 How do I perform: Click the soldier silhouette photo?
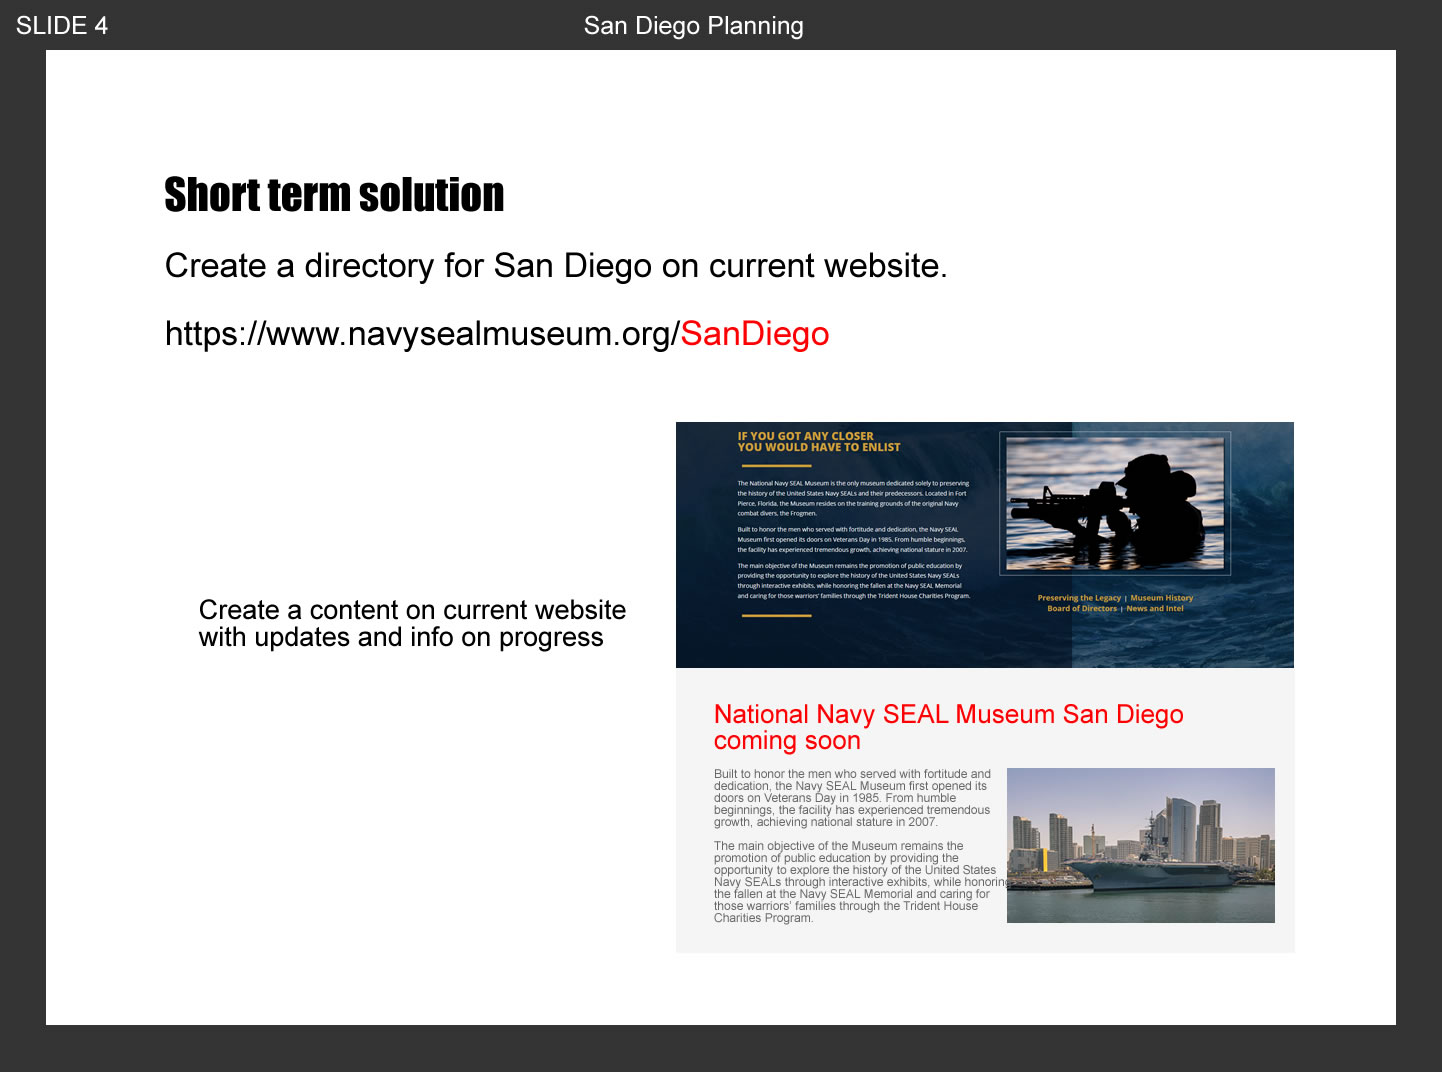coord(1115,503)
